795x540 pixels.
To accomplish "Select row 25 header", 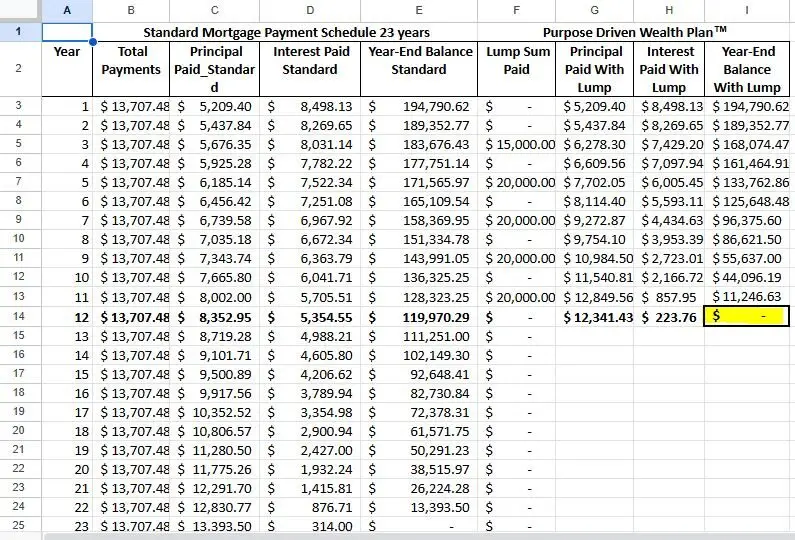I will pos(20,525).
